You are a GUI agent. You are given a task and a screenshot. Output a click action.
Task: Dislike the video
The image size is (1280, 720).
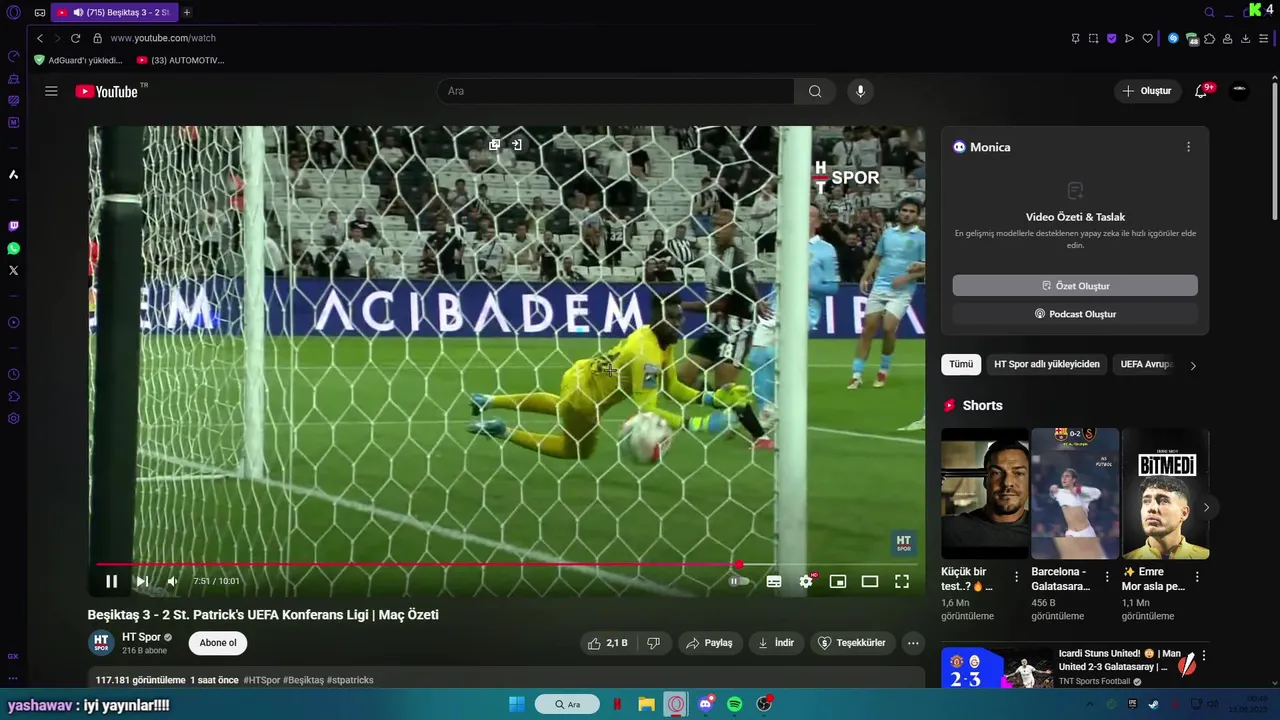point(653,643)
